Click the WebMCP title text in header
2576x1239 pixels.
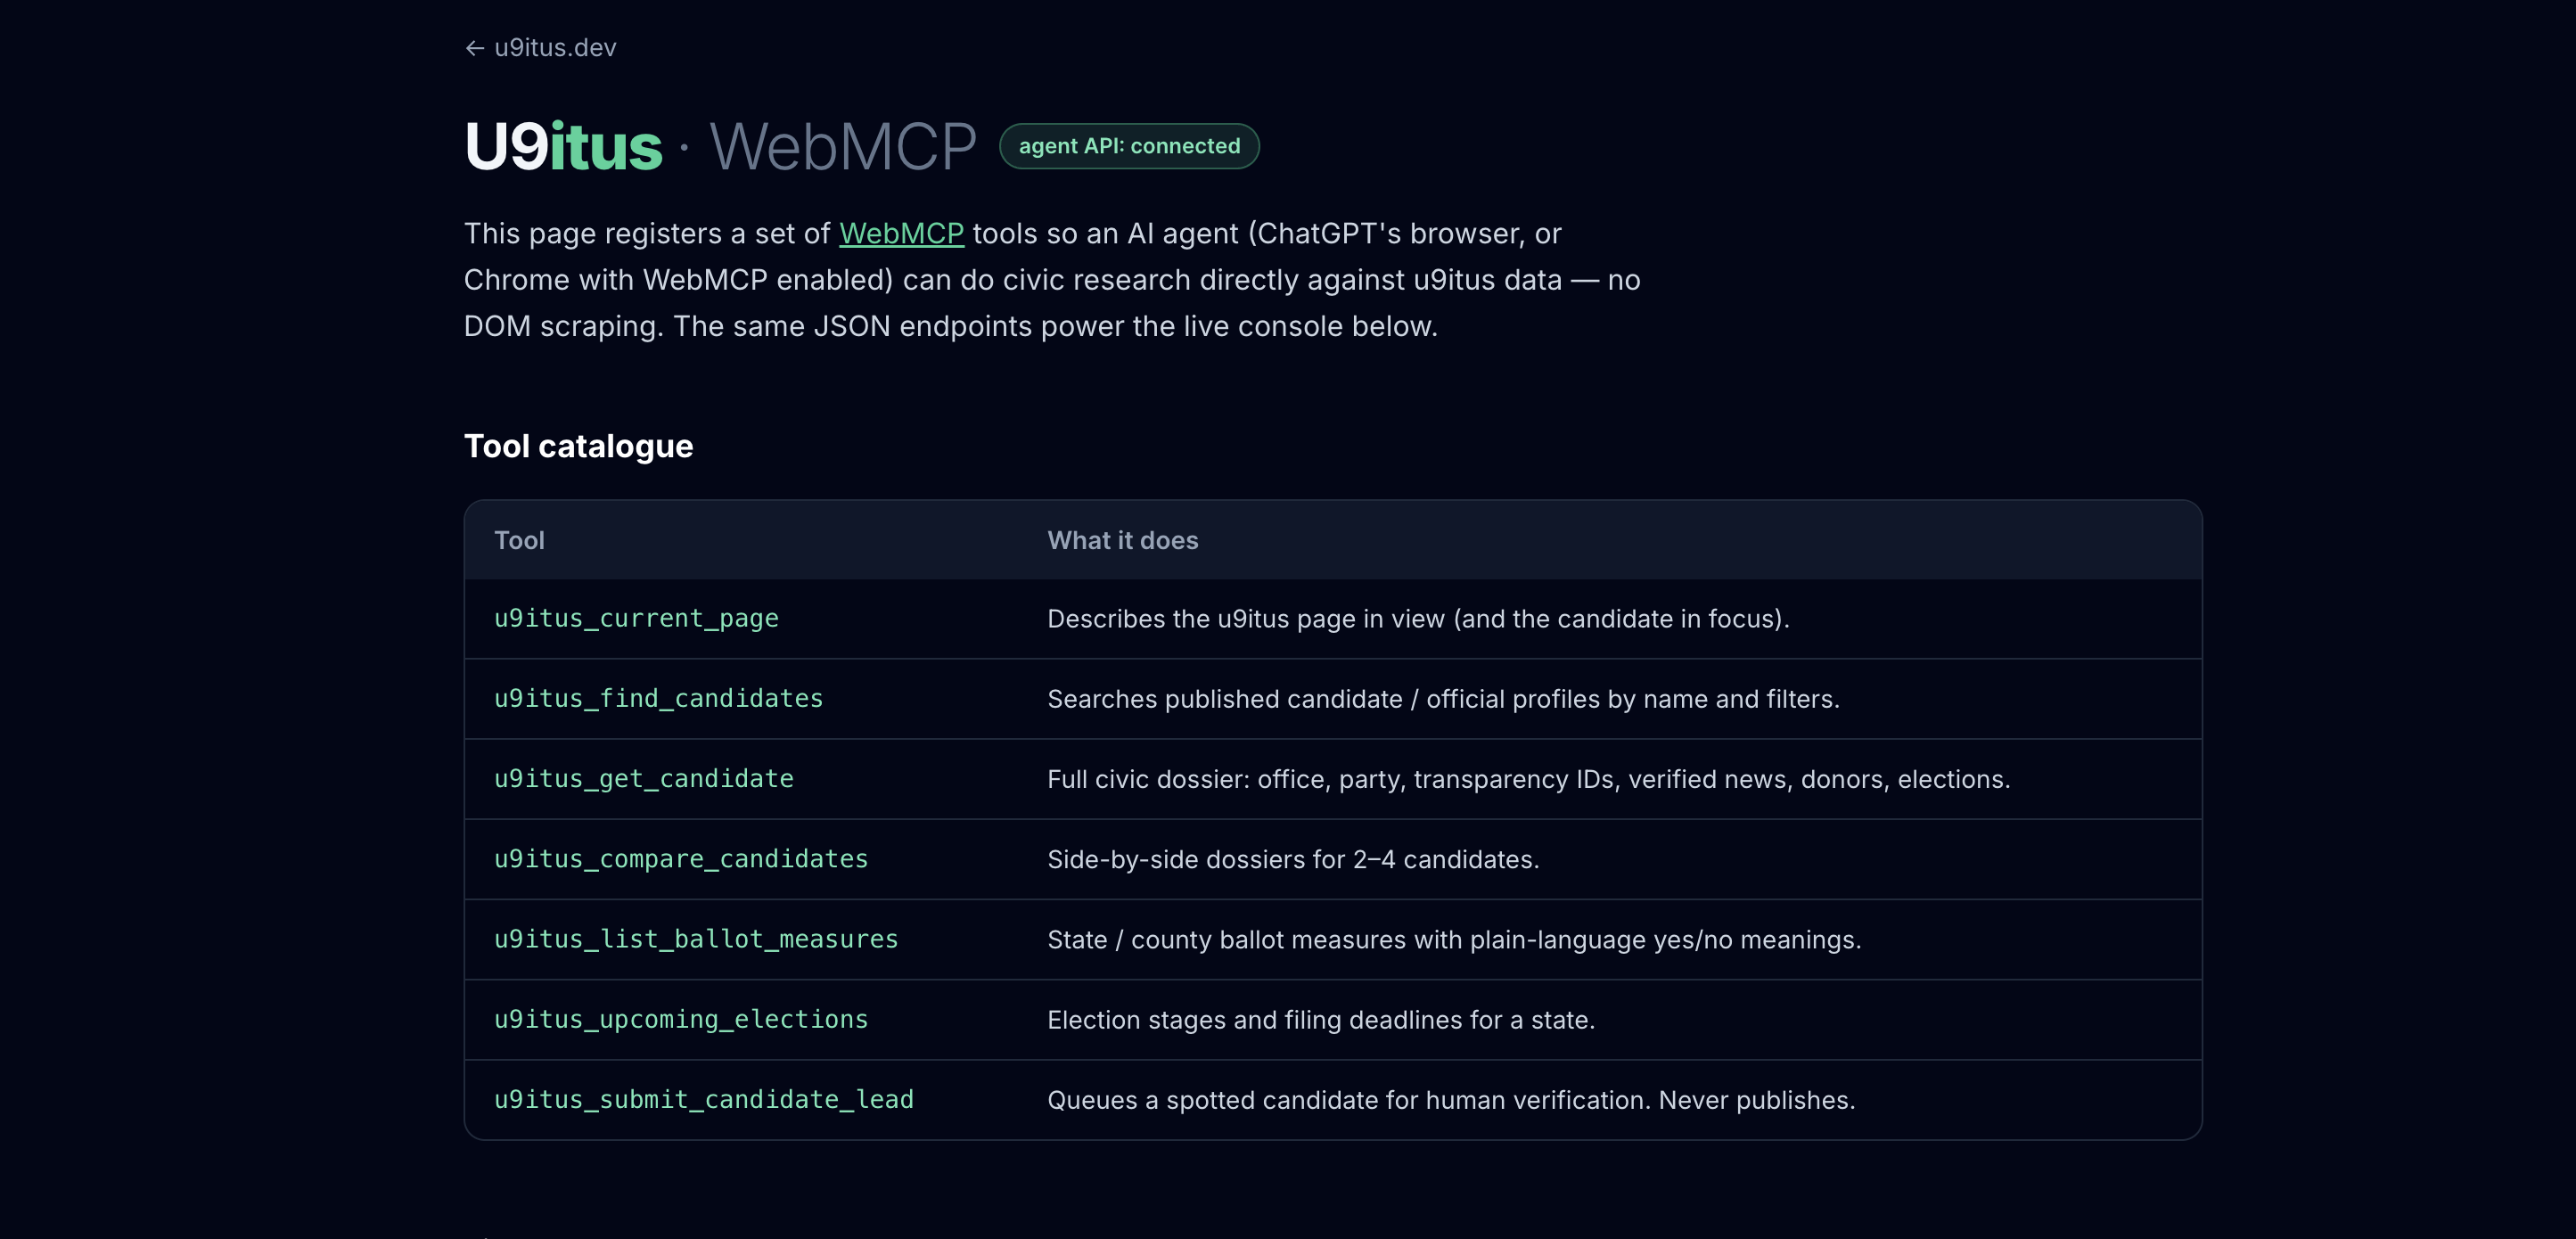pos(842,147)
